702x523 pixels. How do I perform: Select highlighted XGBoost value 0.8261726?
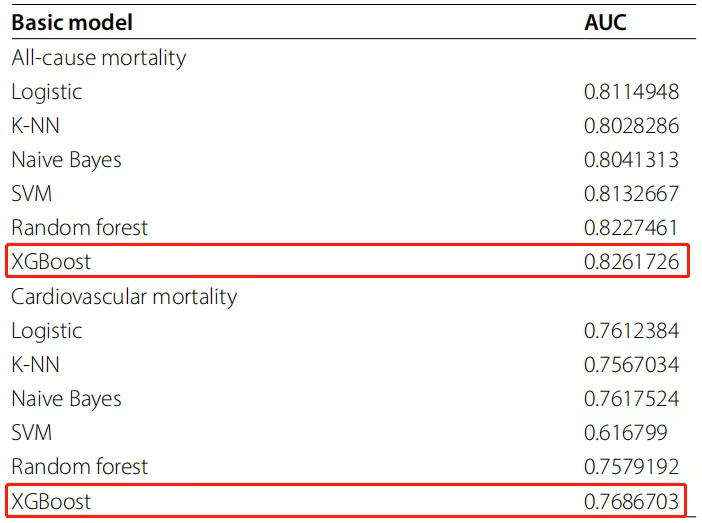tap(632, 262)
